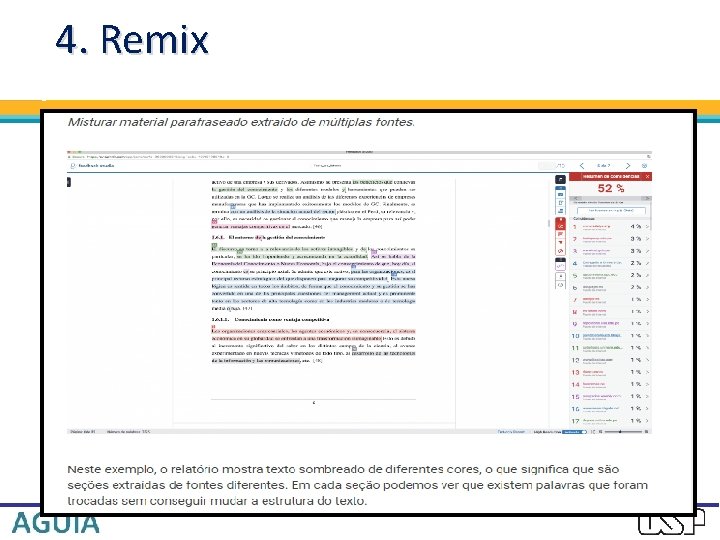Toggle the blue high resolution switch in the status bar
720x540 pixels.
pos(574,432)
